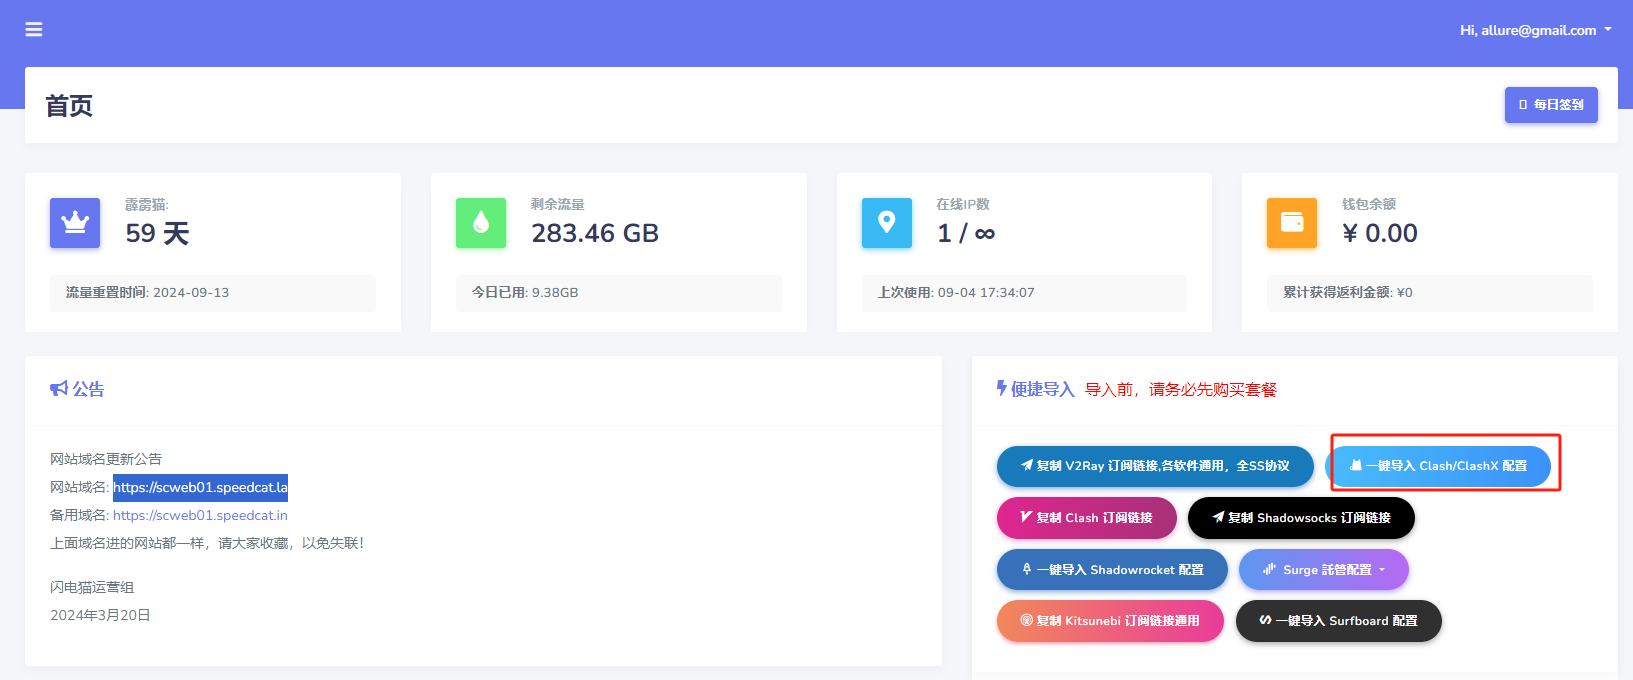Open the backup scweb01.speedcat.in link
This screenshot has height=680, width=1633.
tap(200, 516)
